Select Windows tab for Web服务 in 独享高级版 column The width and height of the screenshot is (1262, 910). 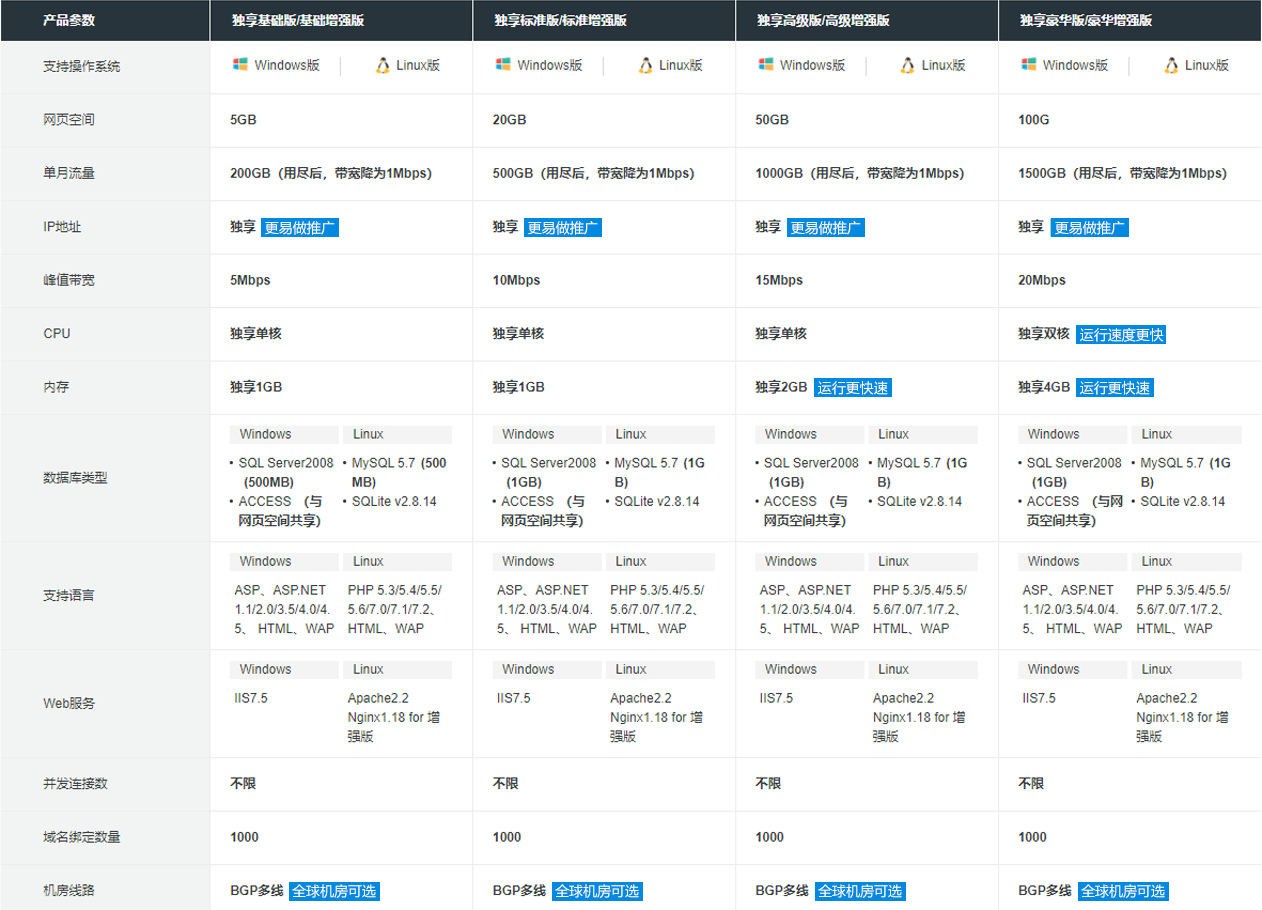[810, 669]
